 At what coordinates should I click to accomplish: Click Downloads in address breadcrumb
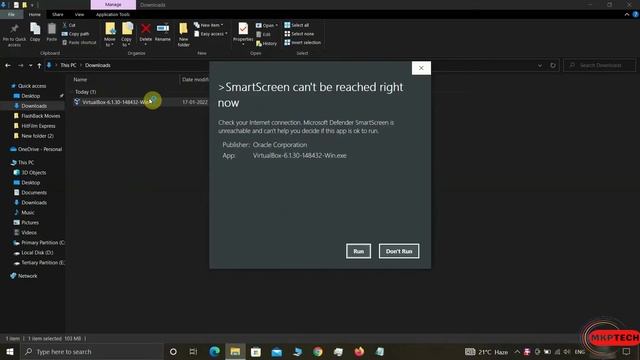98,65
